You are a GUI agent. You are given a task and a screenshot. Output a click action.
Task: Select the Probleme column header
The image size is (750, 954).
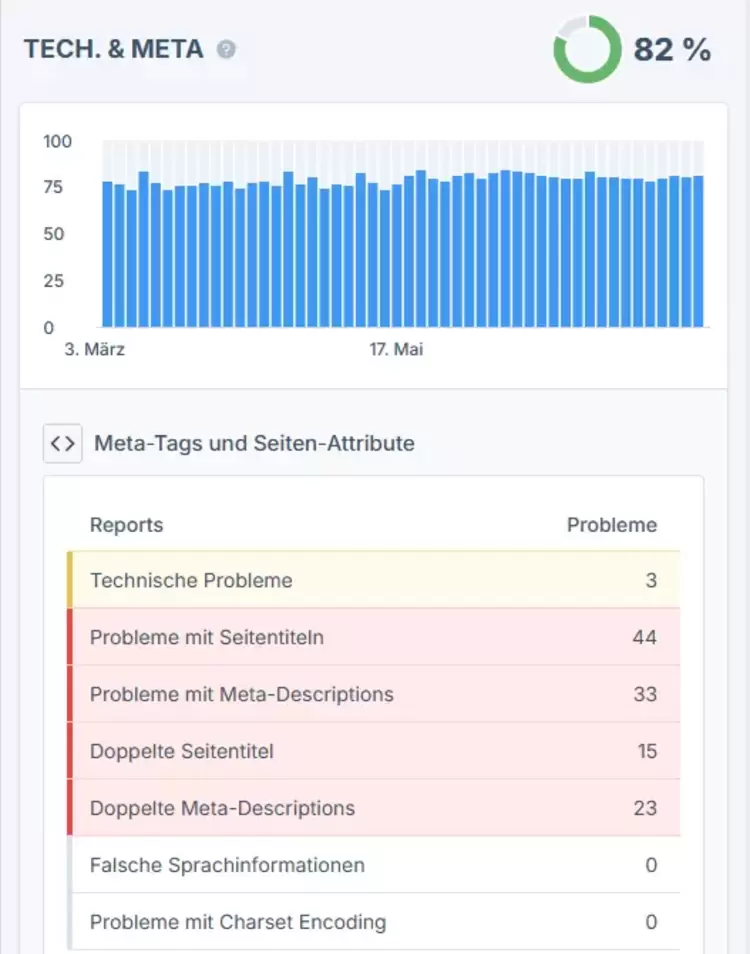tap(612, 524)
